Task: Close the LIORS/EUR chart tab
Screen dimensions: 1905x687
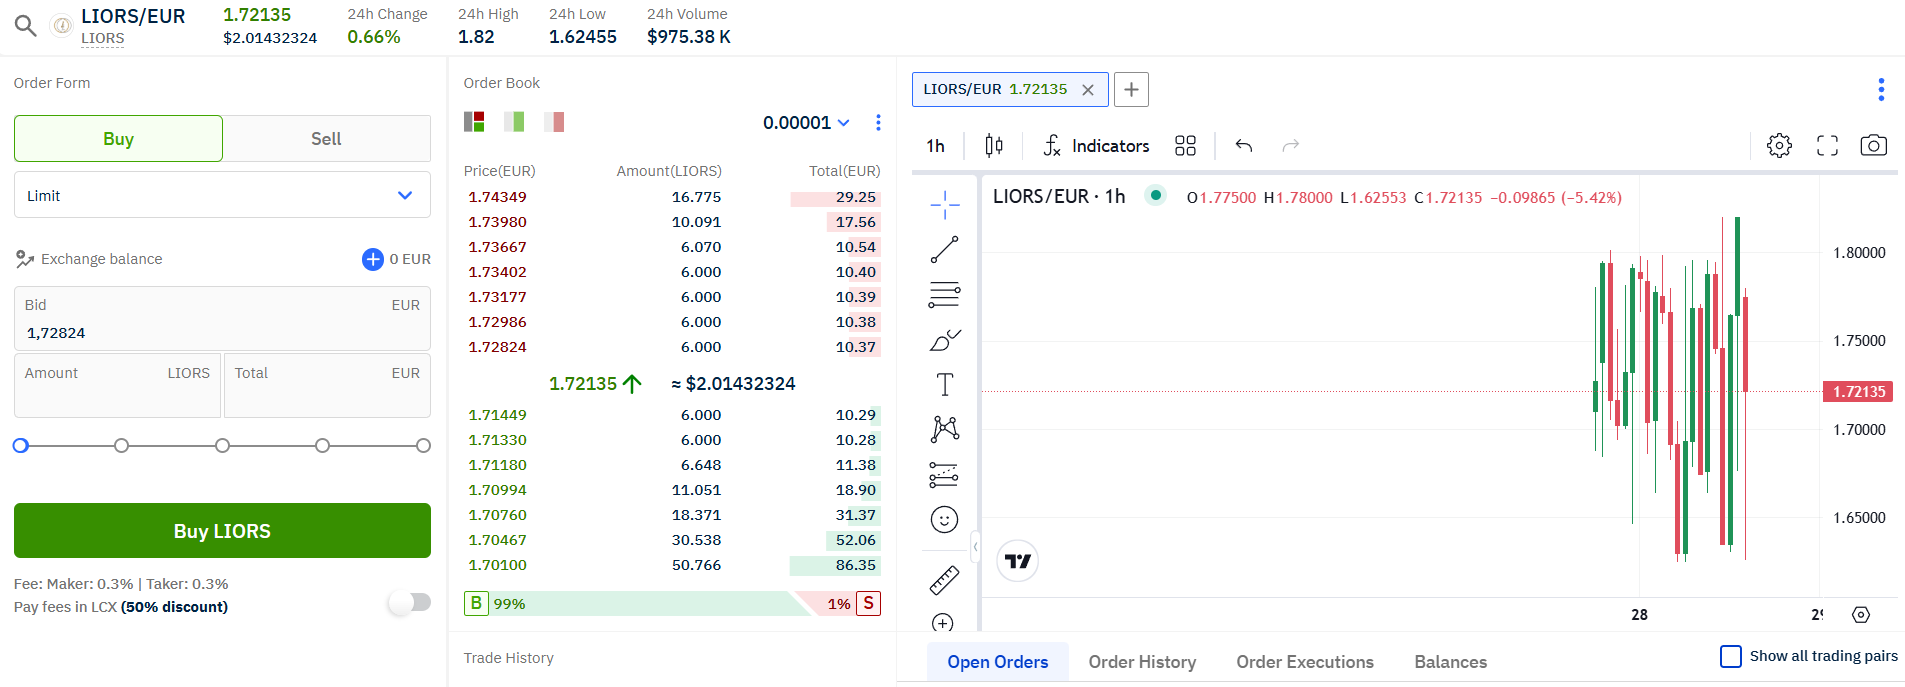Action: (1088, 89)
